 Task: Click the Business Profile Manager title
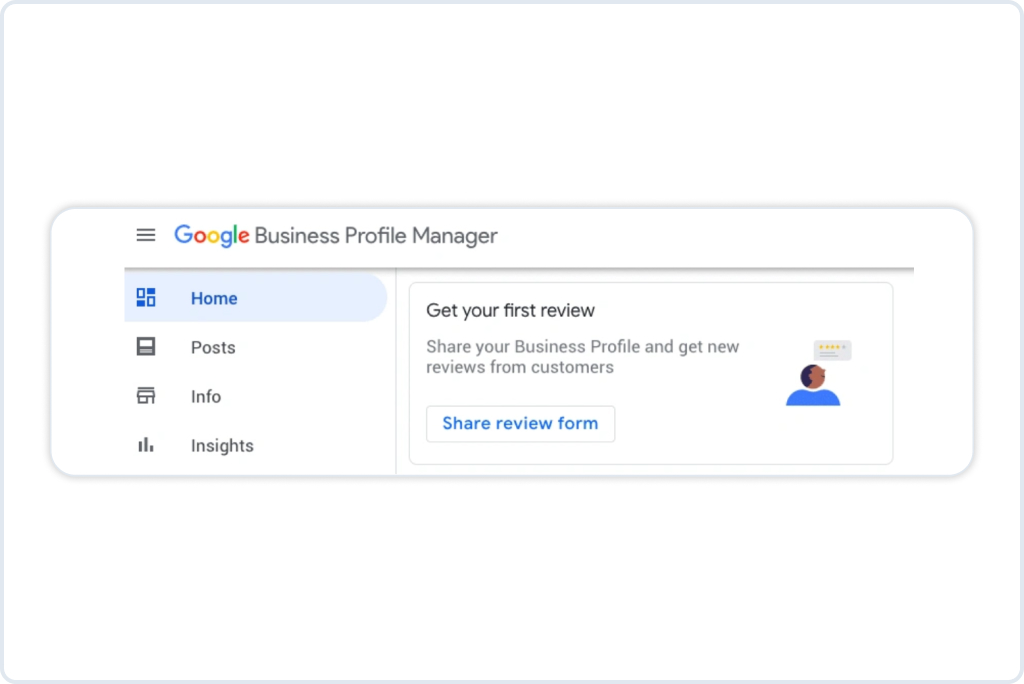point(376,236)
